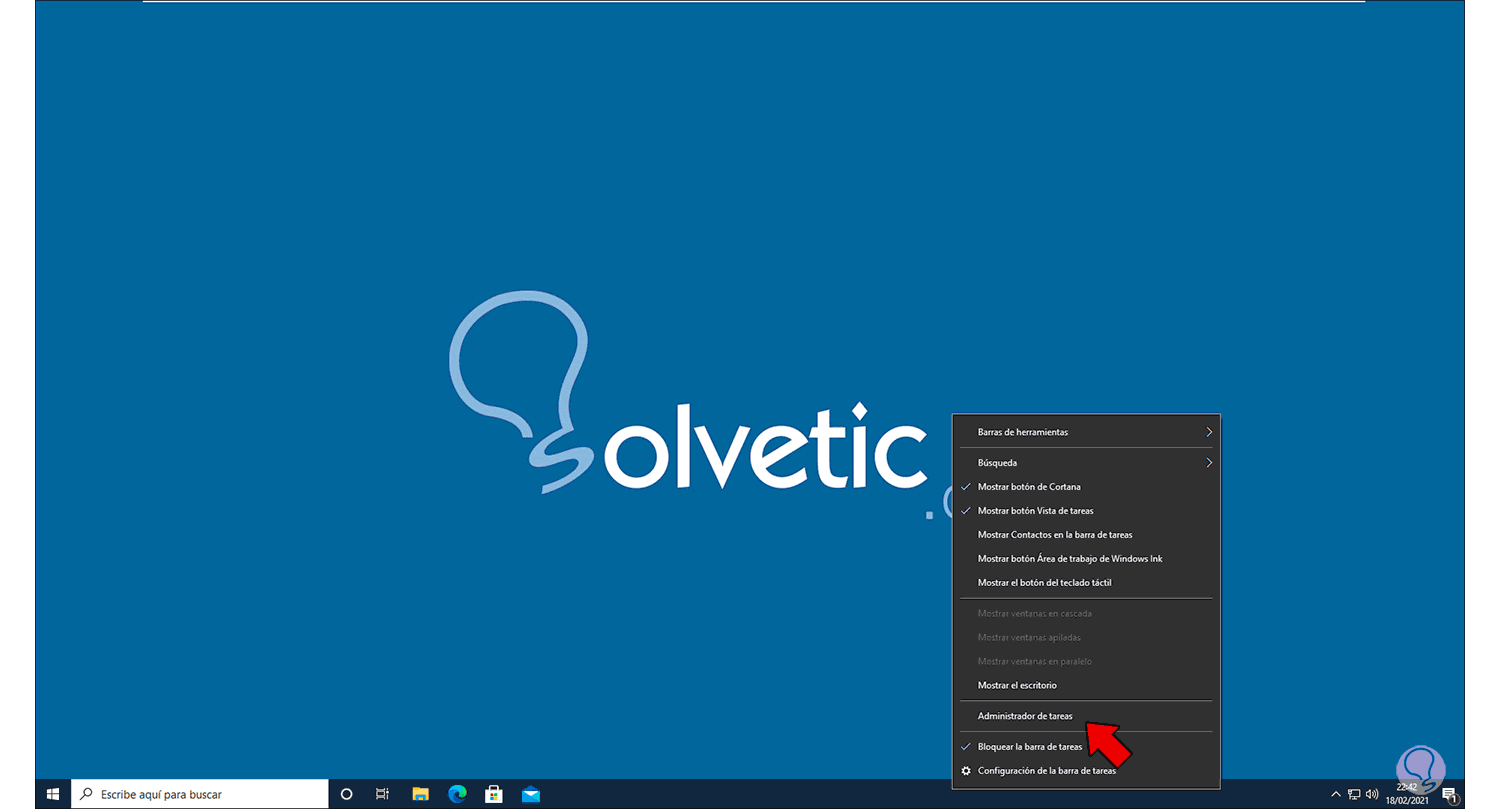
Task: Enable Mostrar Contactos en la barra de tareas
Action: tap(1054, 535)
